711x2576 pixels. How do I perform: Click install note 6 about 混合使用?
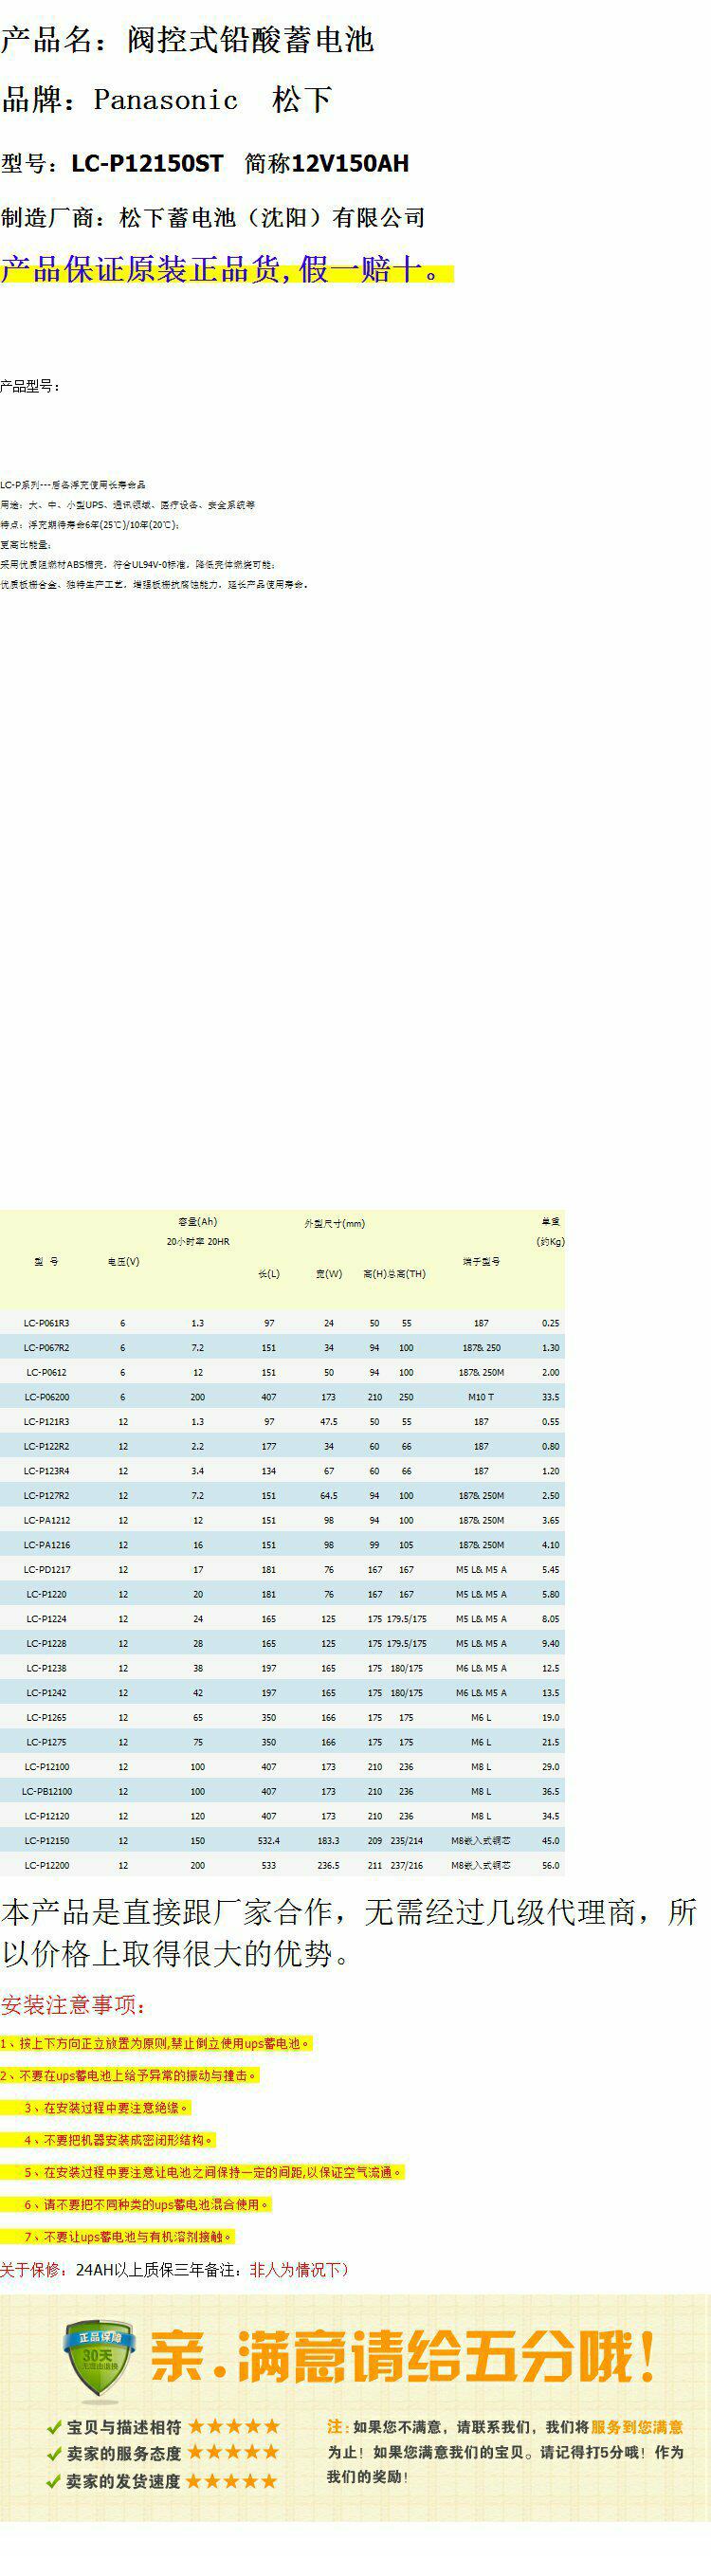146,2204
